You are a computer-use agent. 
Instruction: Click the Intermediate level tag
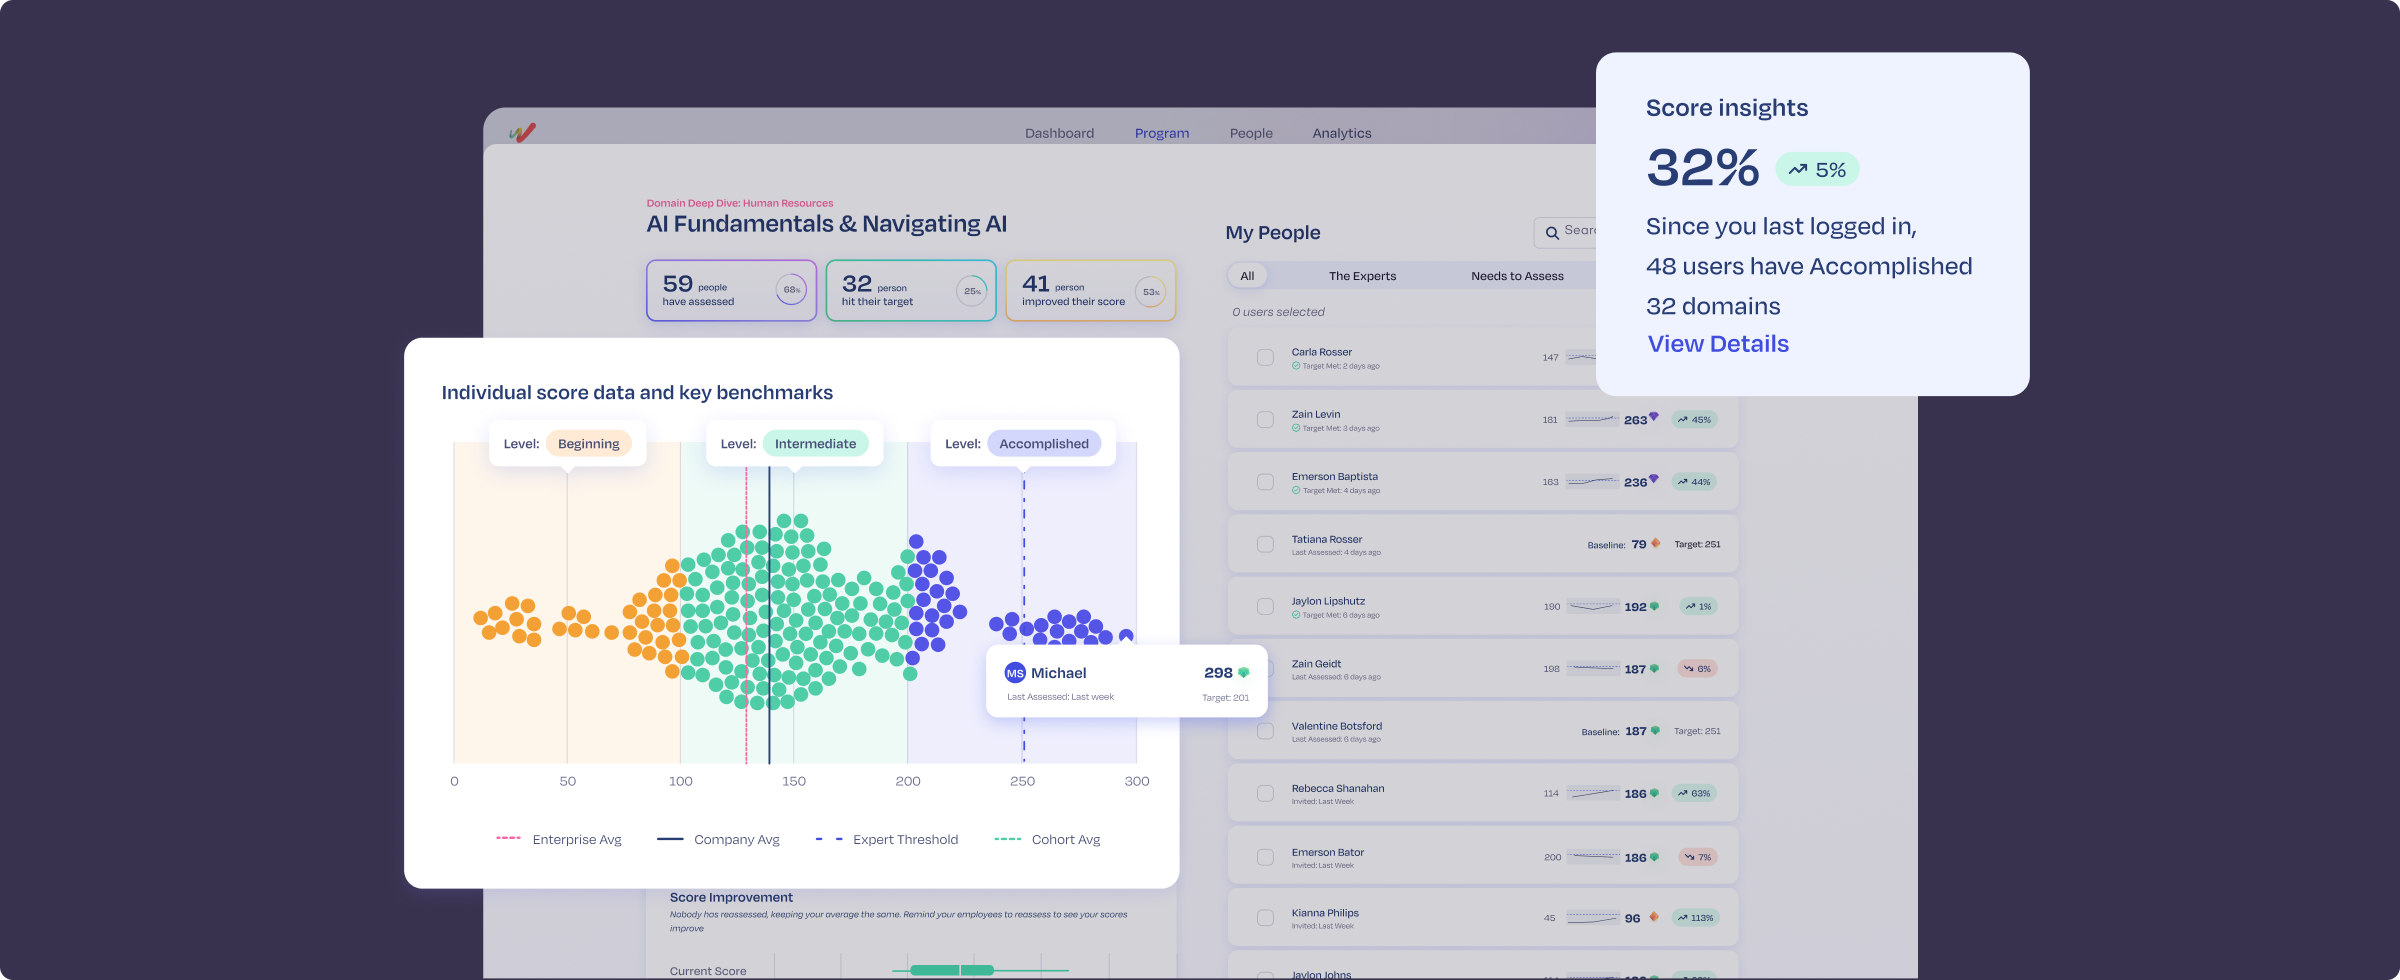pyautogui.click(x=815, y=444)
